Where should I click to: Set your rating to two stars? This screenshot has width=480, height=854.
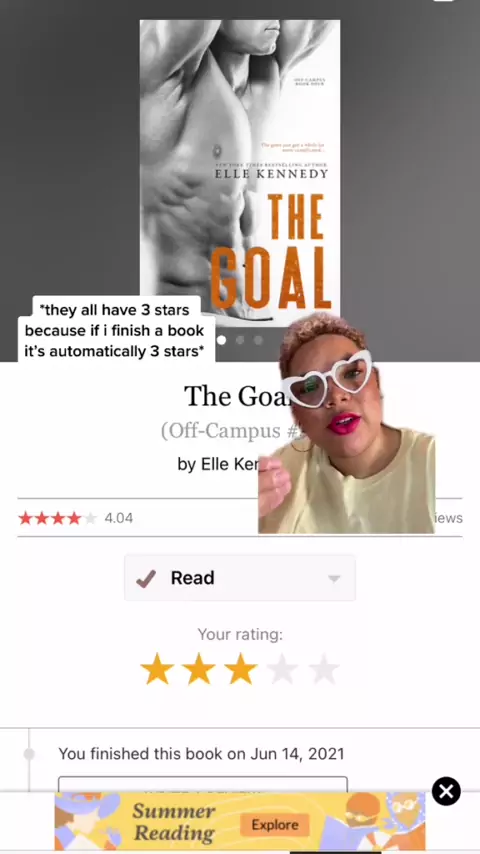click(x=198, y=669)
